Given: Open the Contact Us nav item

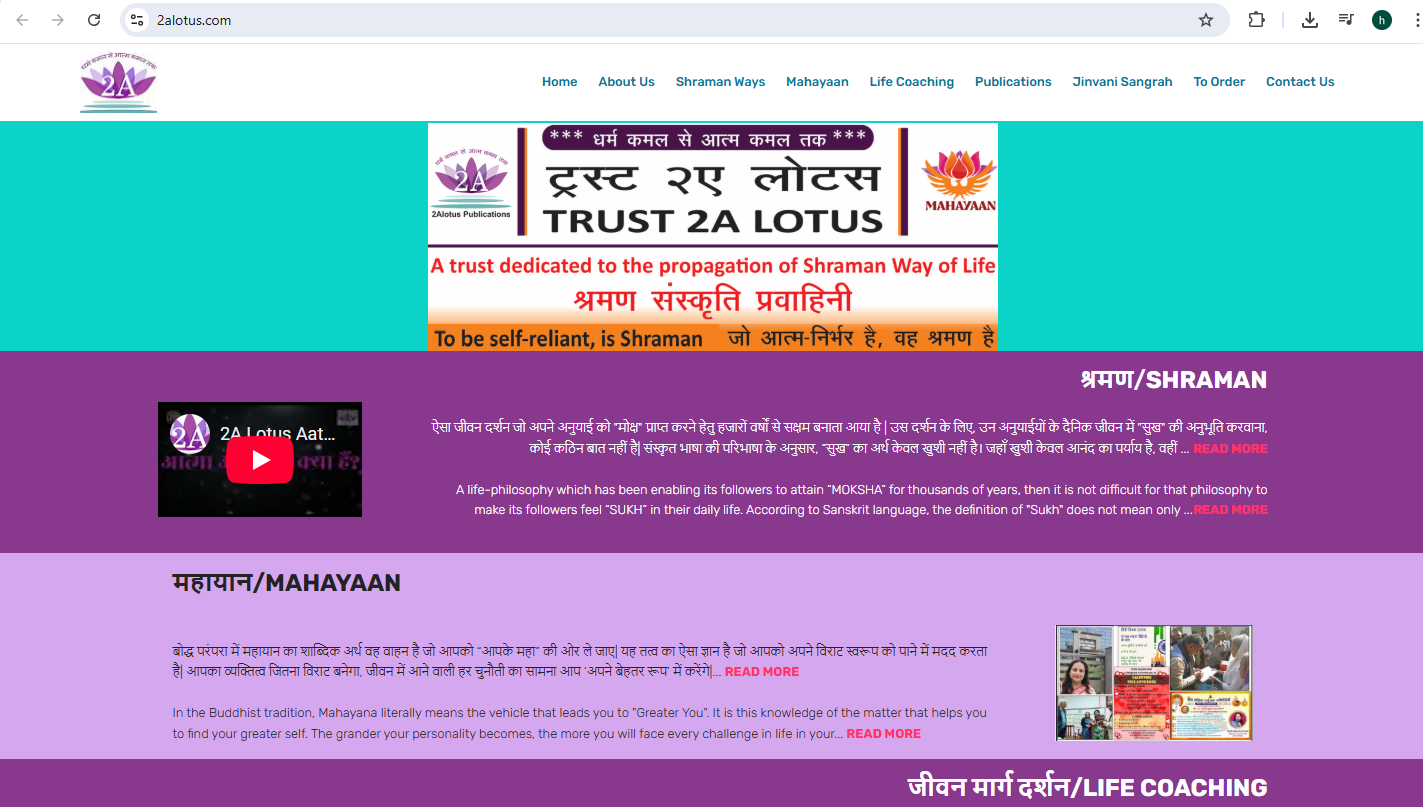Looking at the screenshot, I should point(1300,82).
